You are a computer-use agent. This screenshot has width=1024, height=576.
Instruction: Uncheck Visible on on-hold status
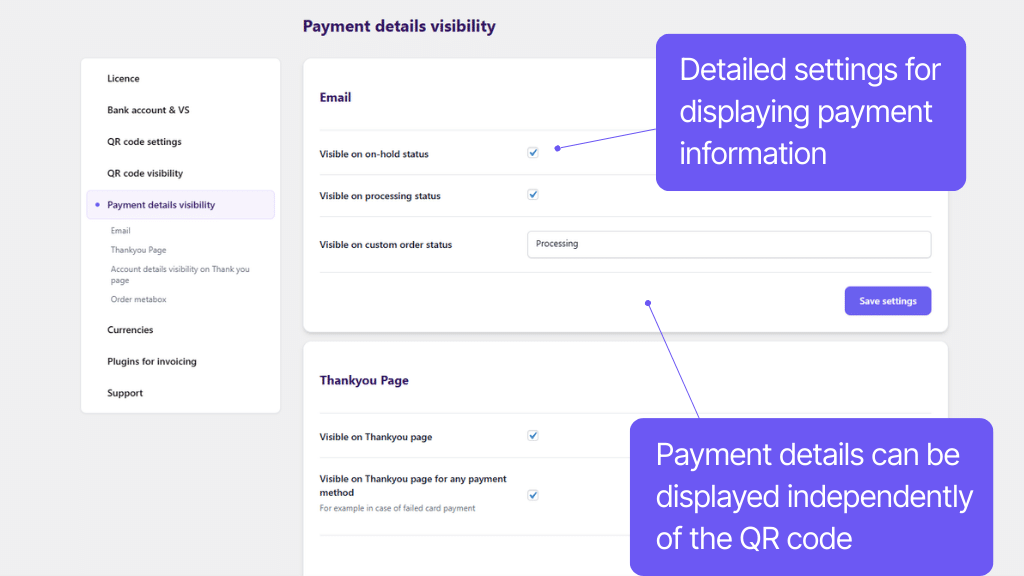coord(532,152)
